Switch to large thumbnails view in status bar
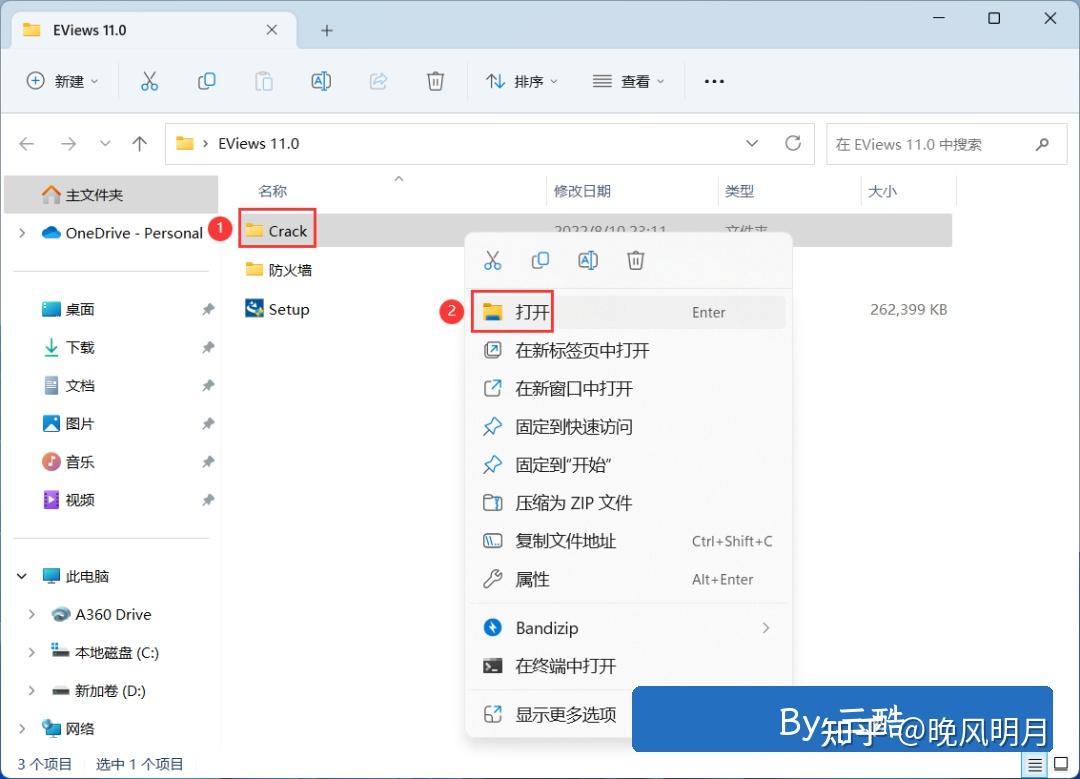The width and height of the screenshot is (1080, 779). [1062, 763]
